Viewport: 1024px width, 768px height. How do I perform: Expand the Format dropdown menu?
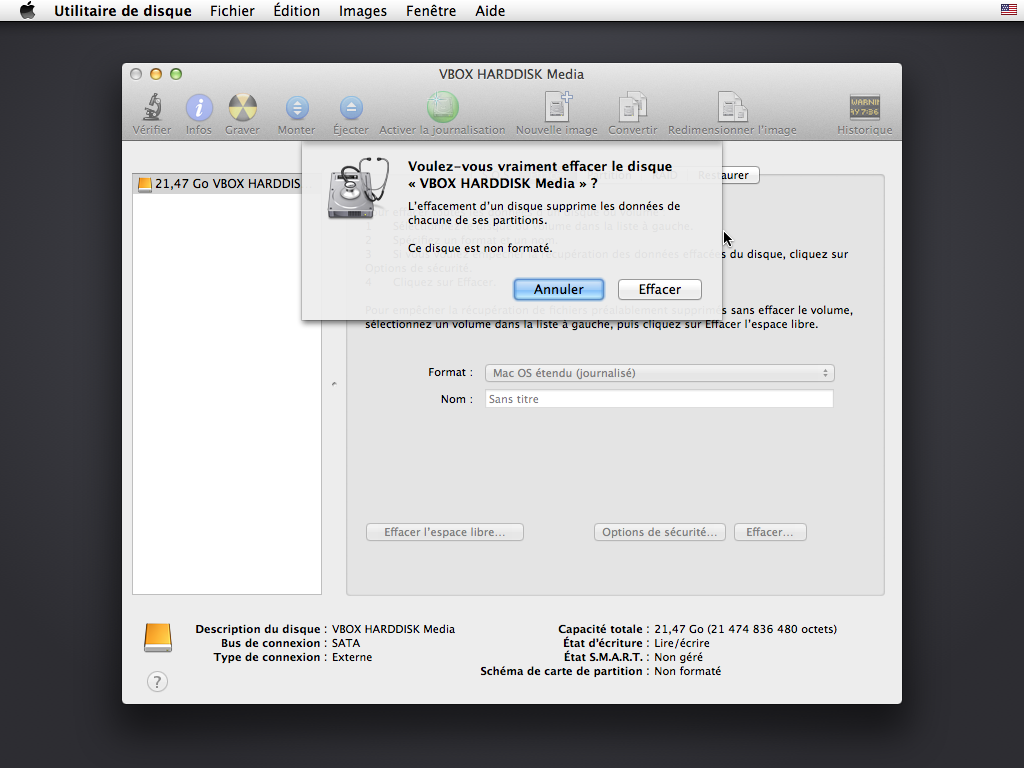pyautogui.click(x=659, y=373)
